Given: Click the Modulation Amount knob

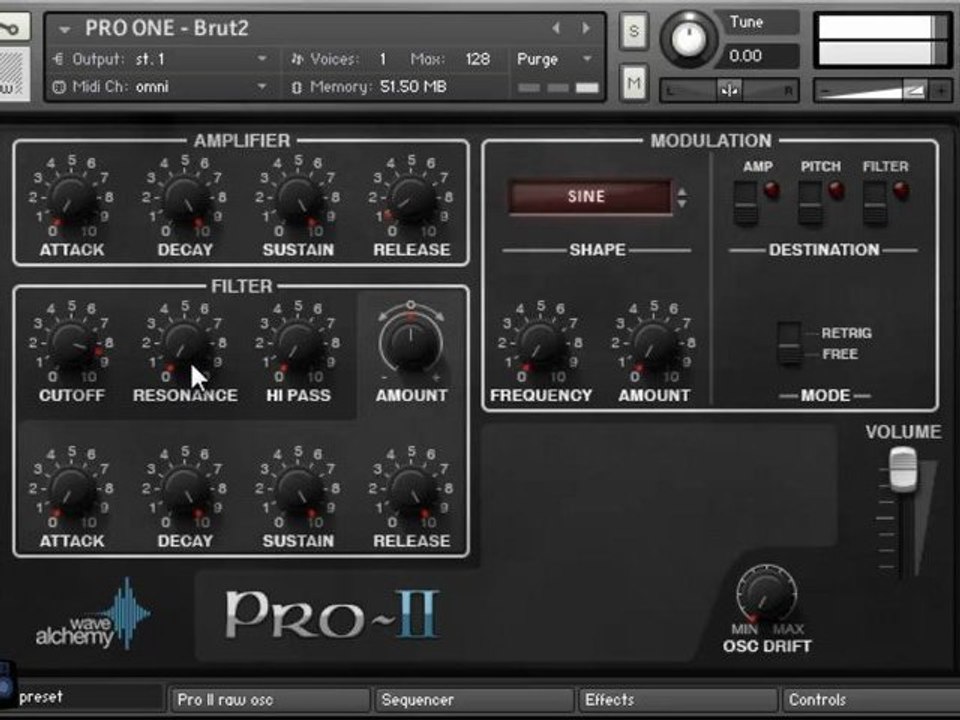Looking at the screenshot, I should coord(654,343).
